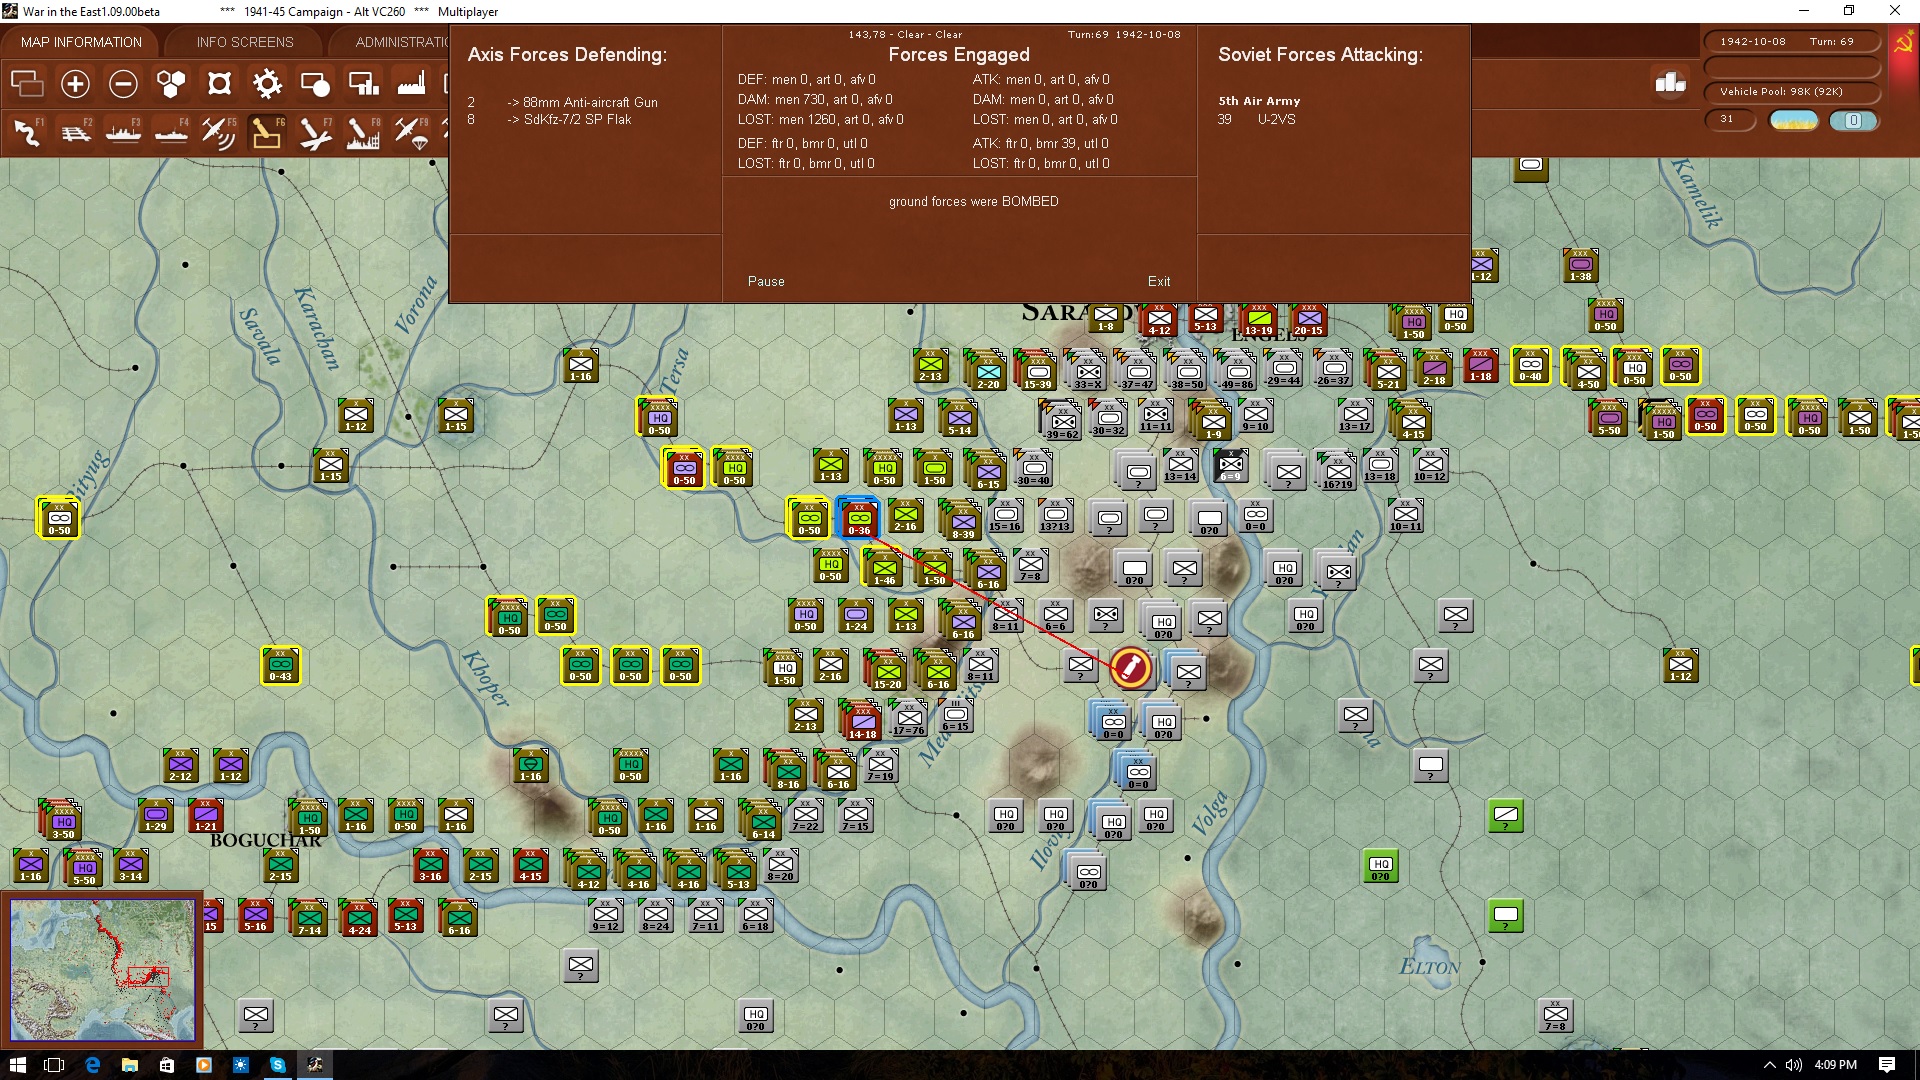Zoom out with the minus icon

point(123,84)
